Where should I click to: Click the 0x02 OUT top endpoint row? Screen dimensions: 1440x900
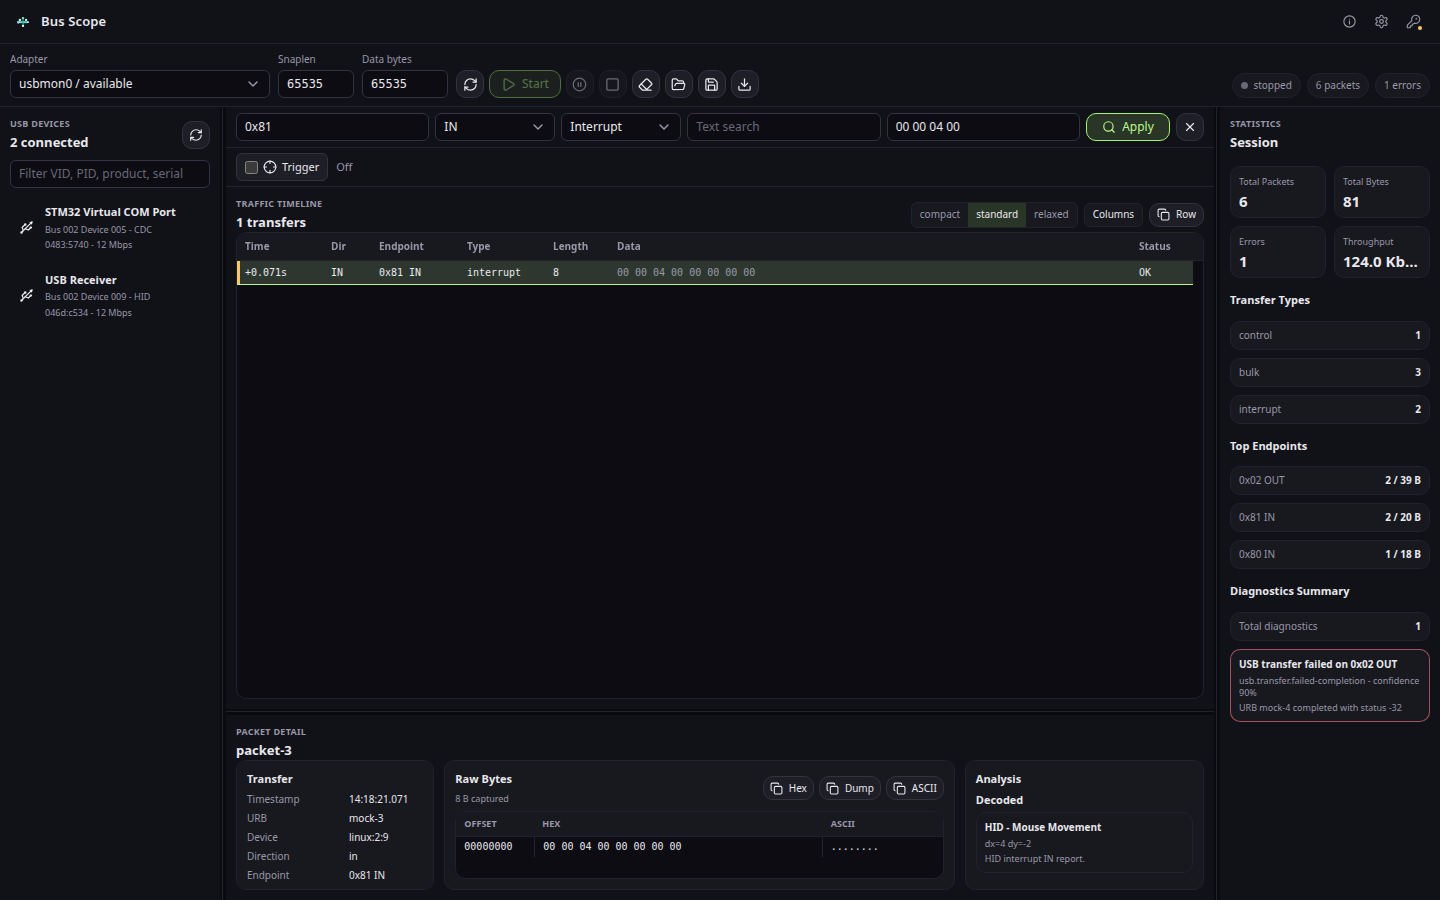[x=1329, y=480]
